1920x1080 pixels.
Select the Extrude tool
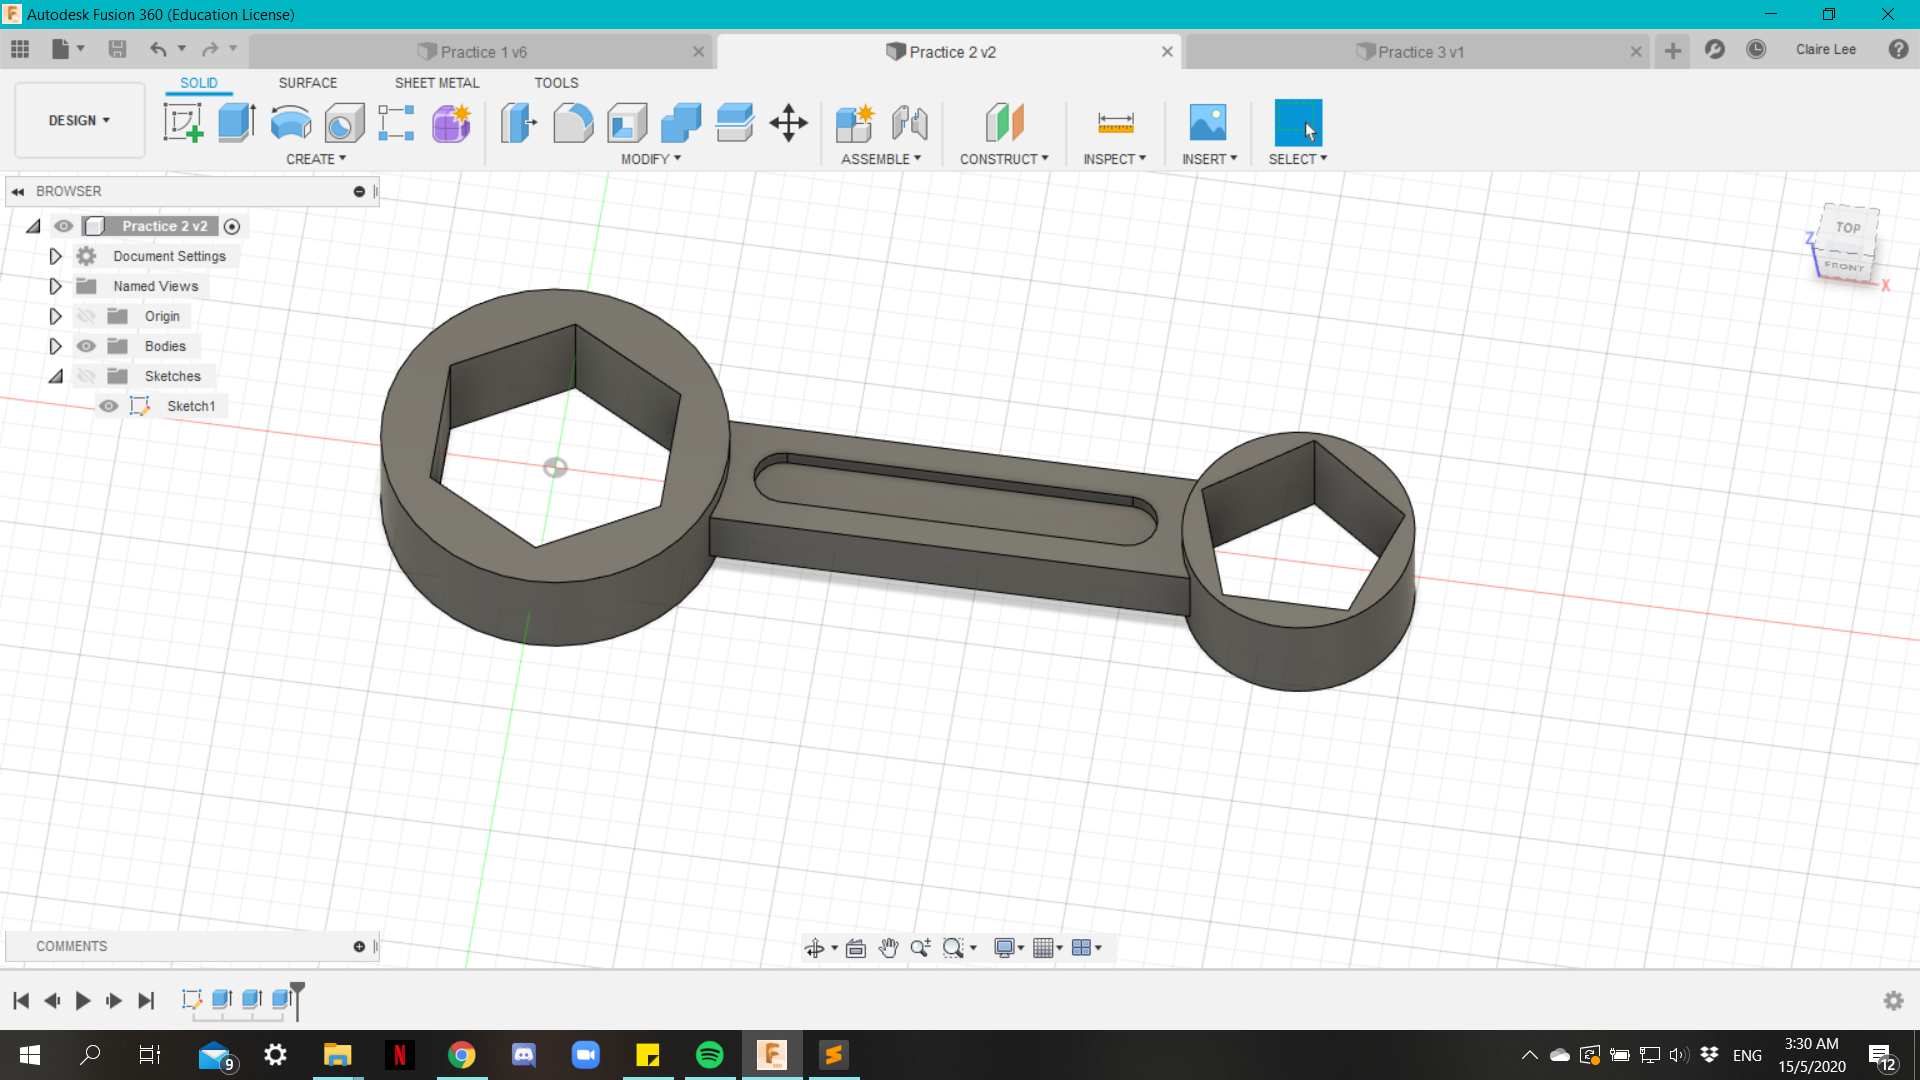237,123
